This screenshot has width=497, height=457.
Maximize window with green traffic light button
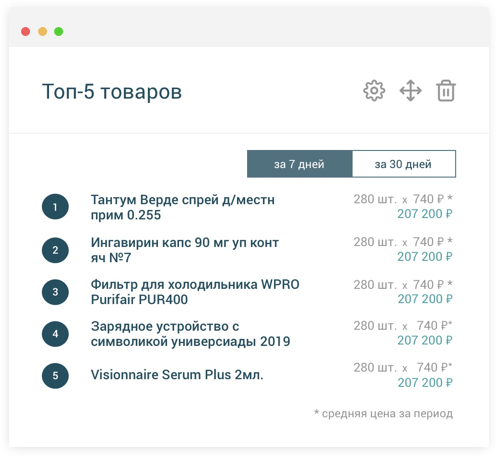click(59, 31)
